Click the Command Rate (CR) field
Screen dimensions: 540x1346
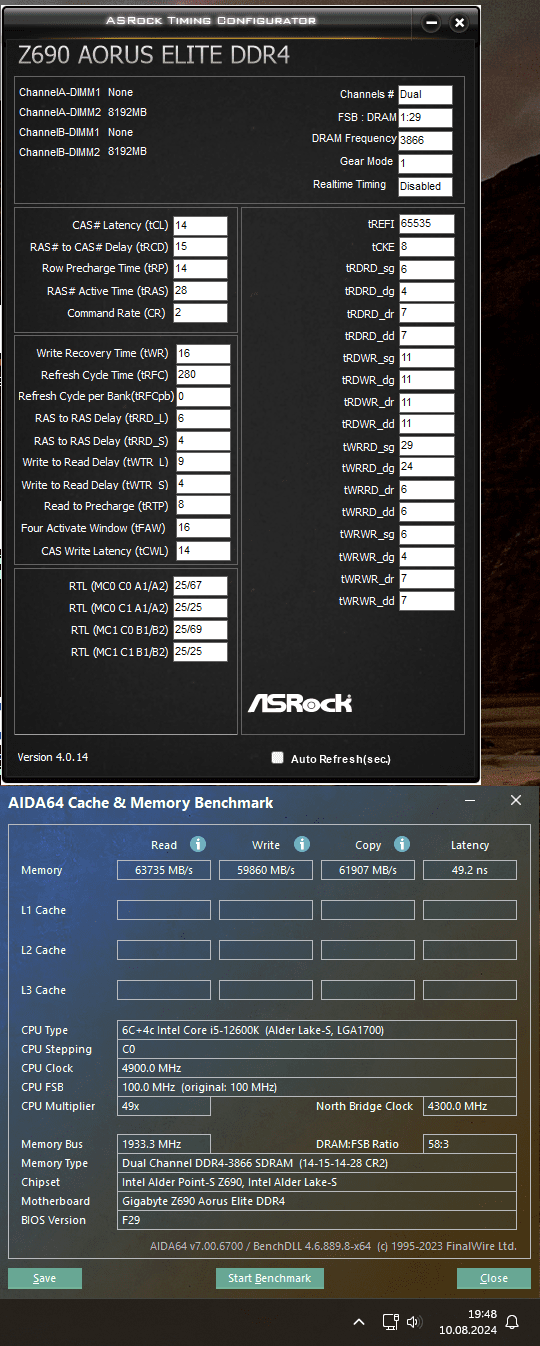[200, 313]
